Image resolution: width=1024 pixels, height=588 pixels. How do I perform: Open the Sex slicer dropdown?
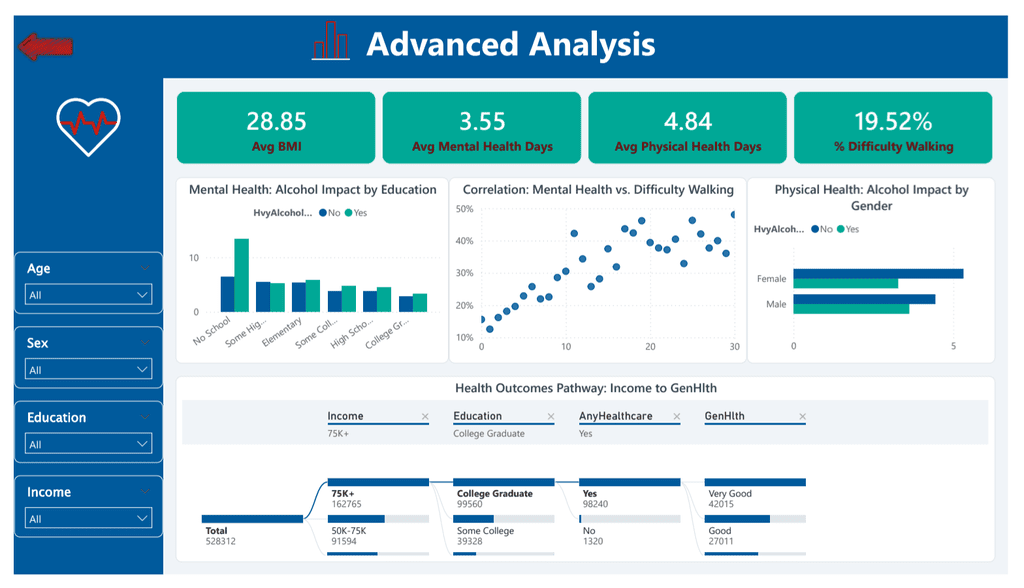tap(89, 369)
